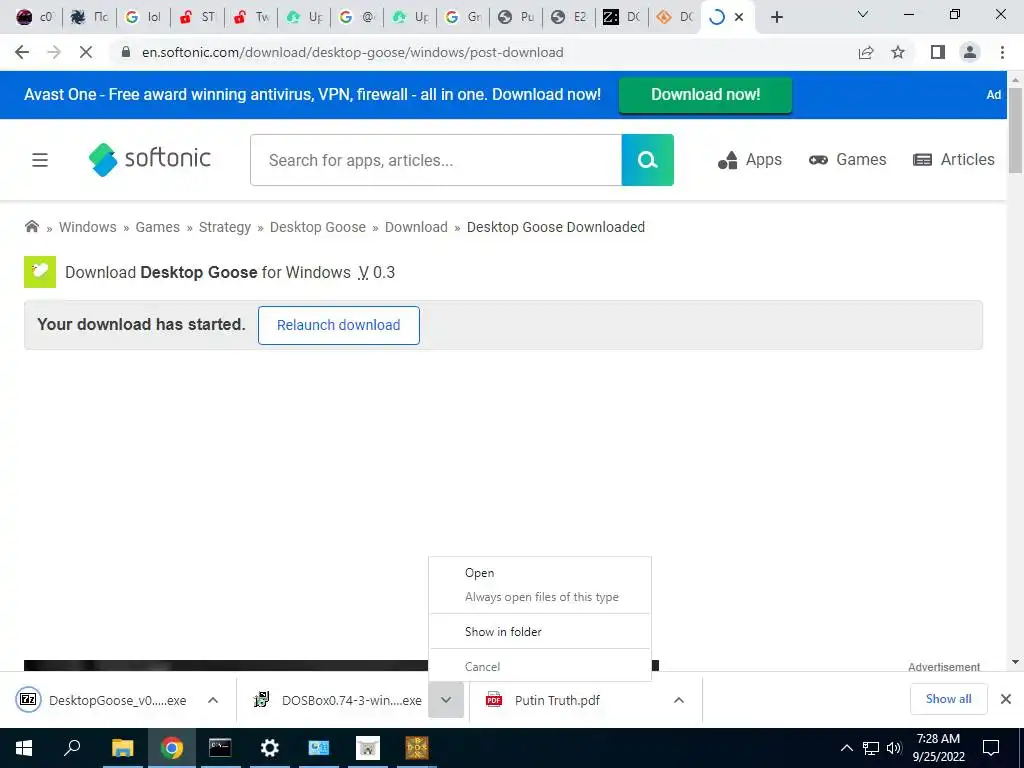Switch to the Google 'lol' tab
The height and width of the screenshot is (768, 1024).
pyautogui.click(x=144, y=17)
